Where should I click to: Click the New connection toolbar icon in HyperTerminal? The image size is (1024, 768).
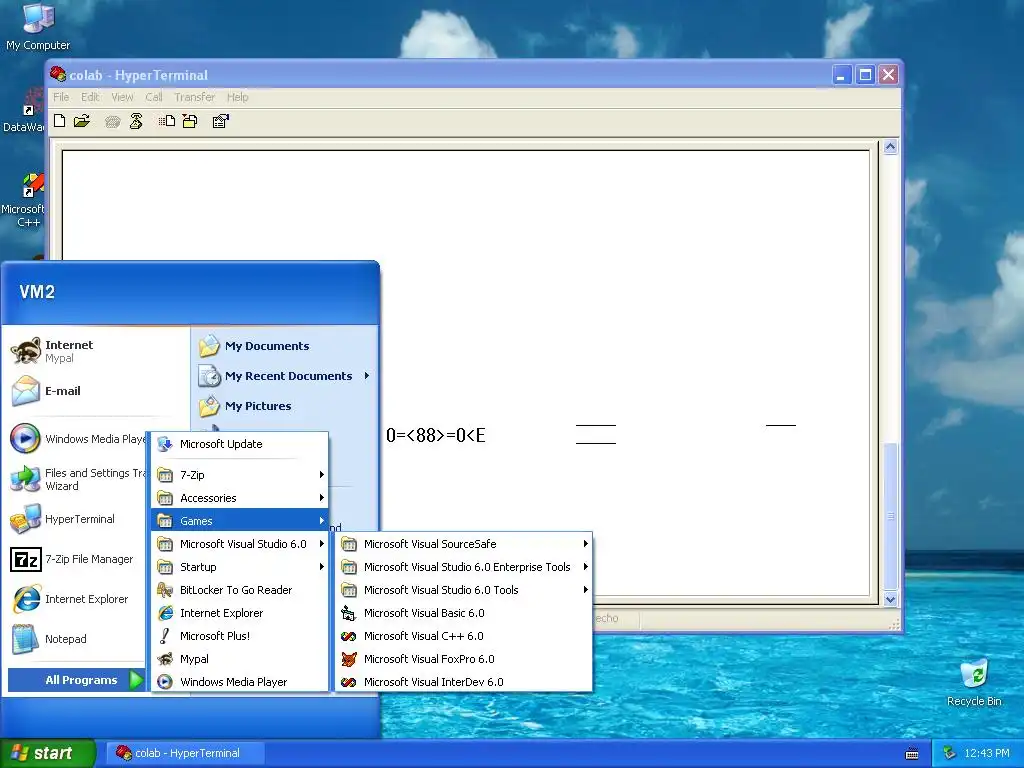pyautogui.click(x=59, y=121)
